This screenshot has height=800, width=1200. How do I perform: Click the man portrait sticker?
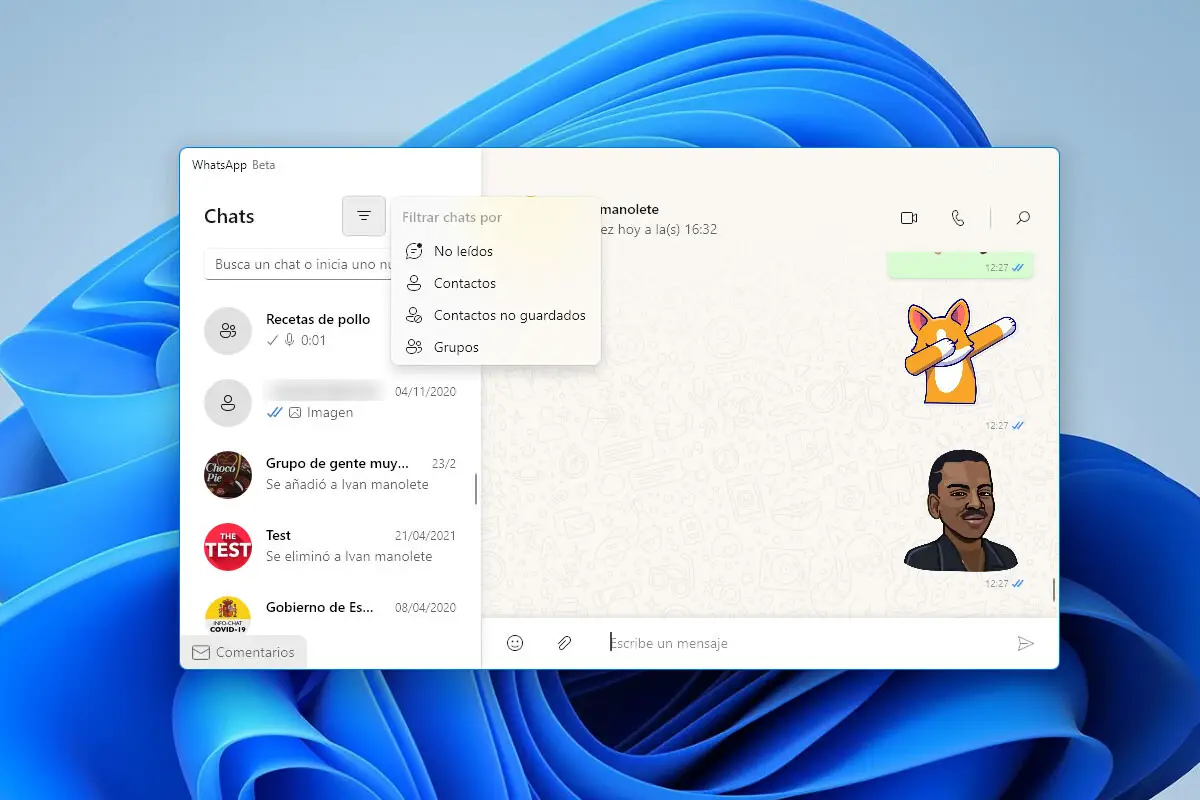pos(961,511)
